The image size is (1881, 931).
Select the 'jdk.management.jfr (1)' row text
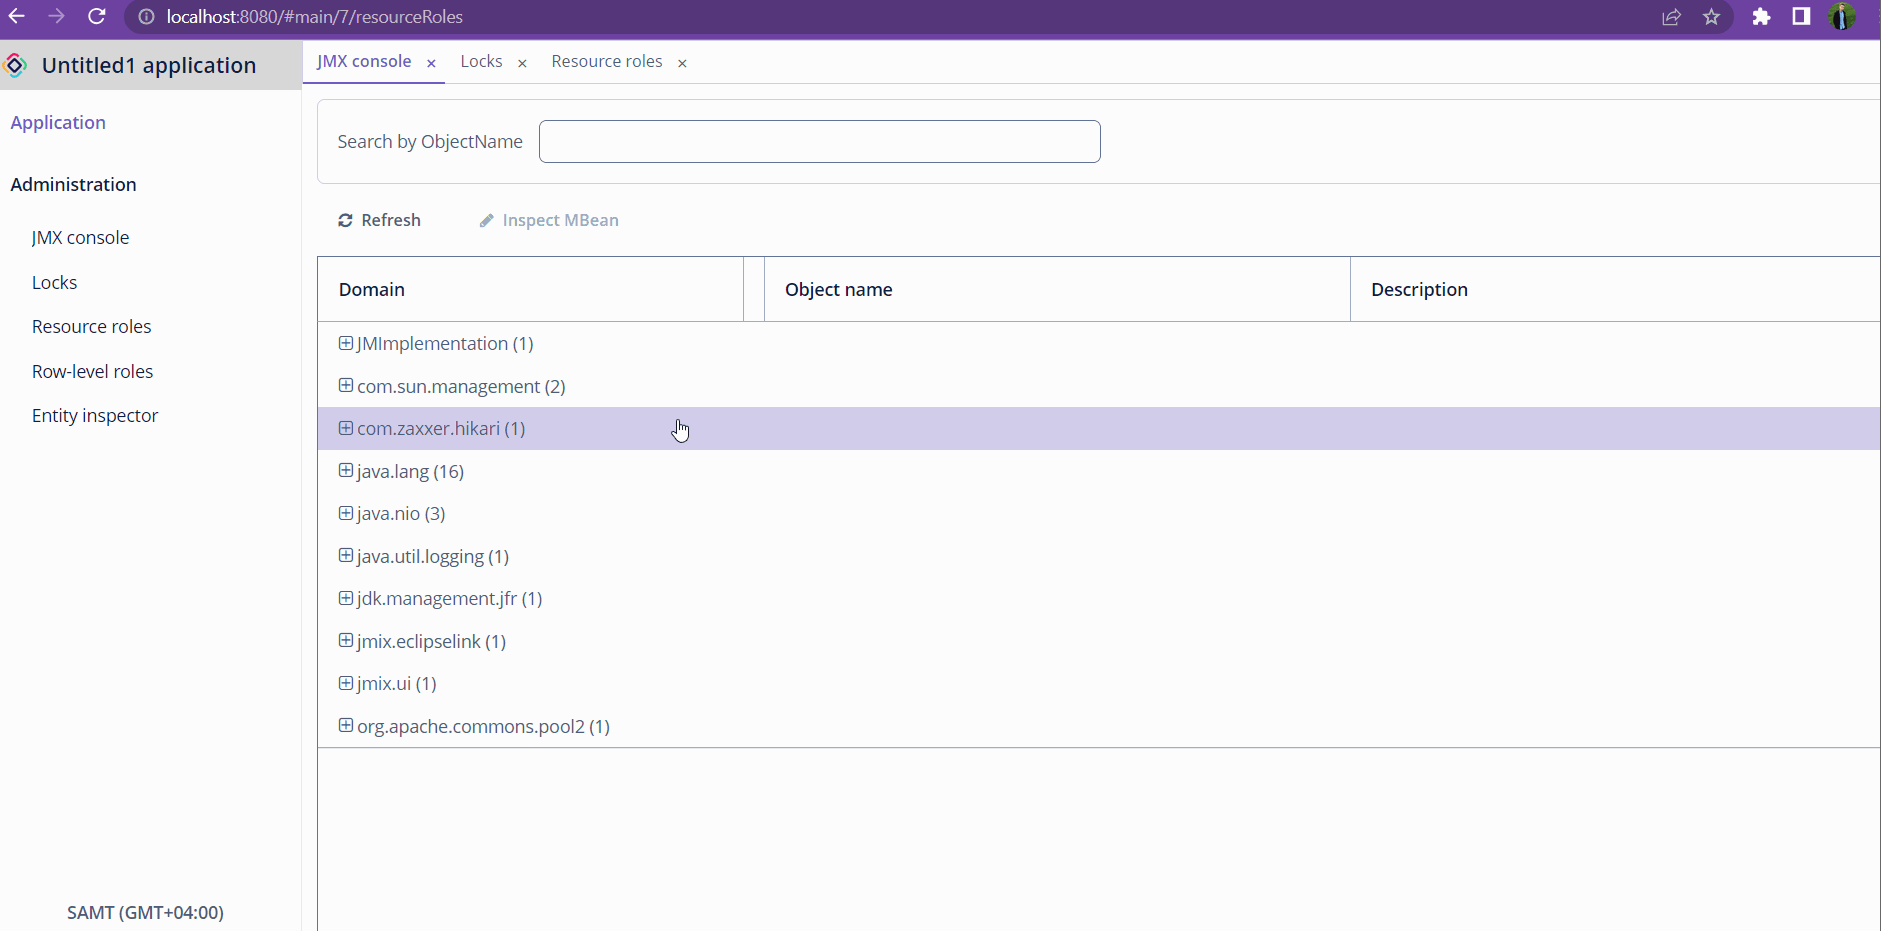pyautogui.click(x=450, y=599)
